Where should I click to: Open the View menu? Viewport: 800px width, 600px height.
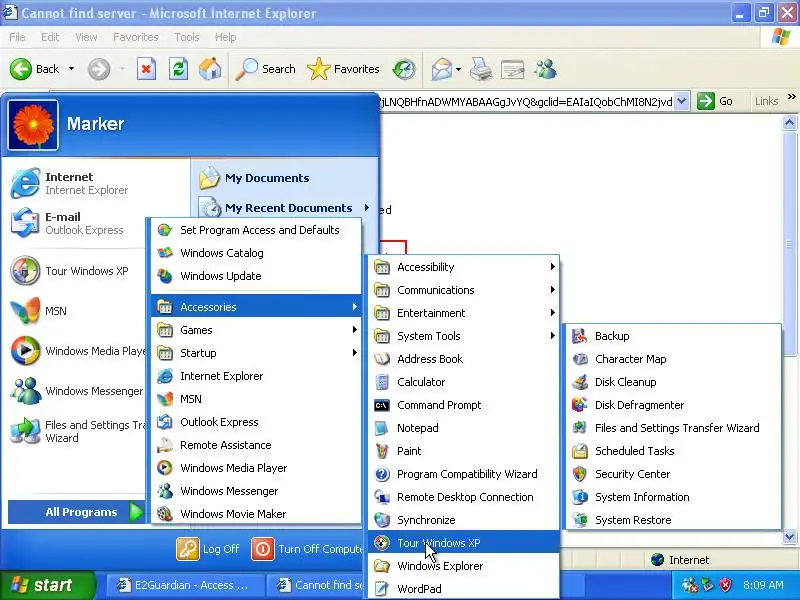(x=86, y=37)
